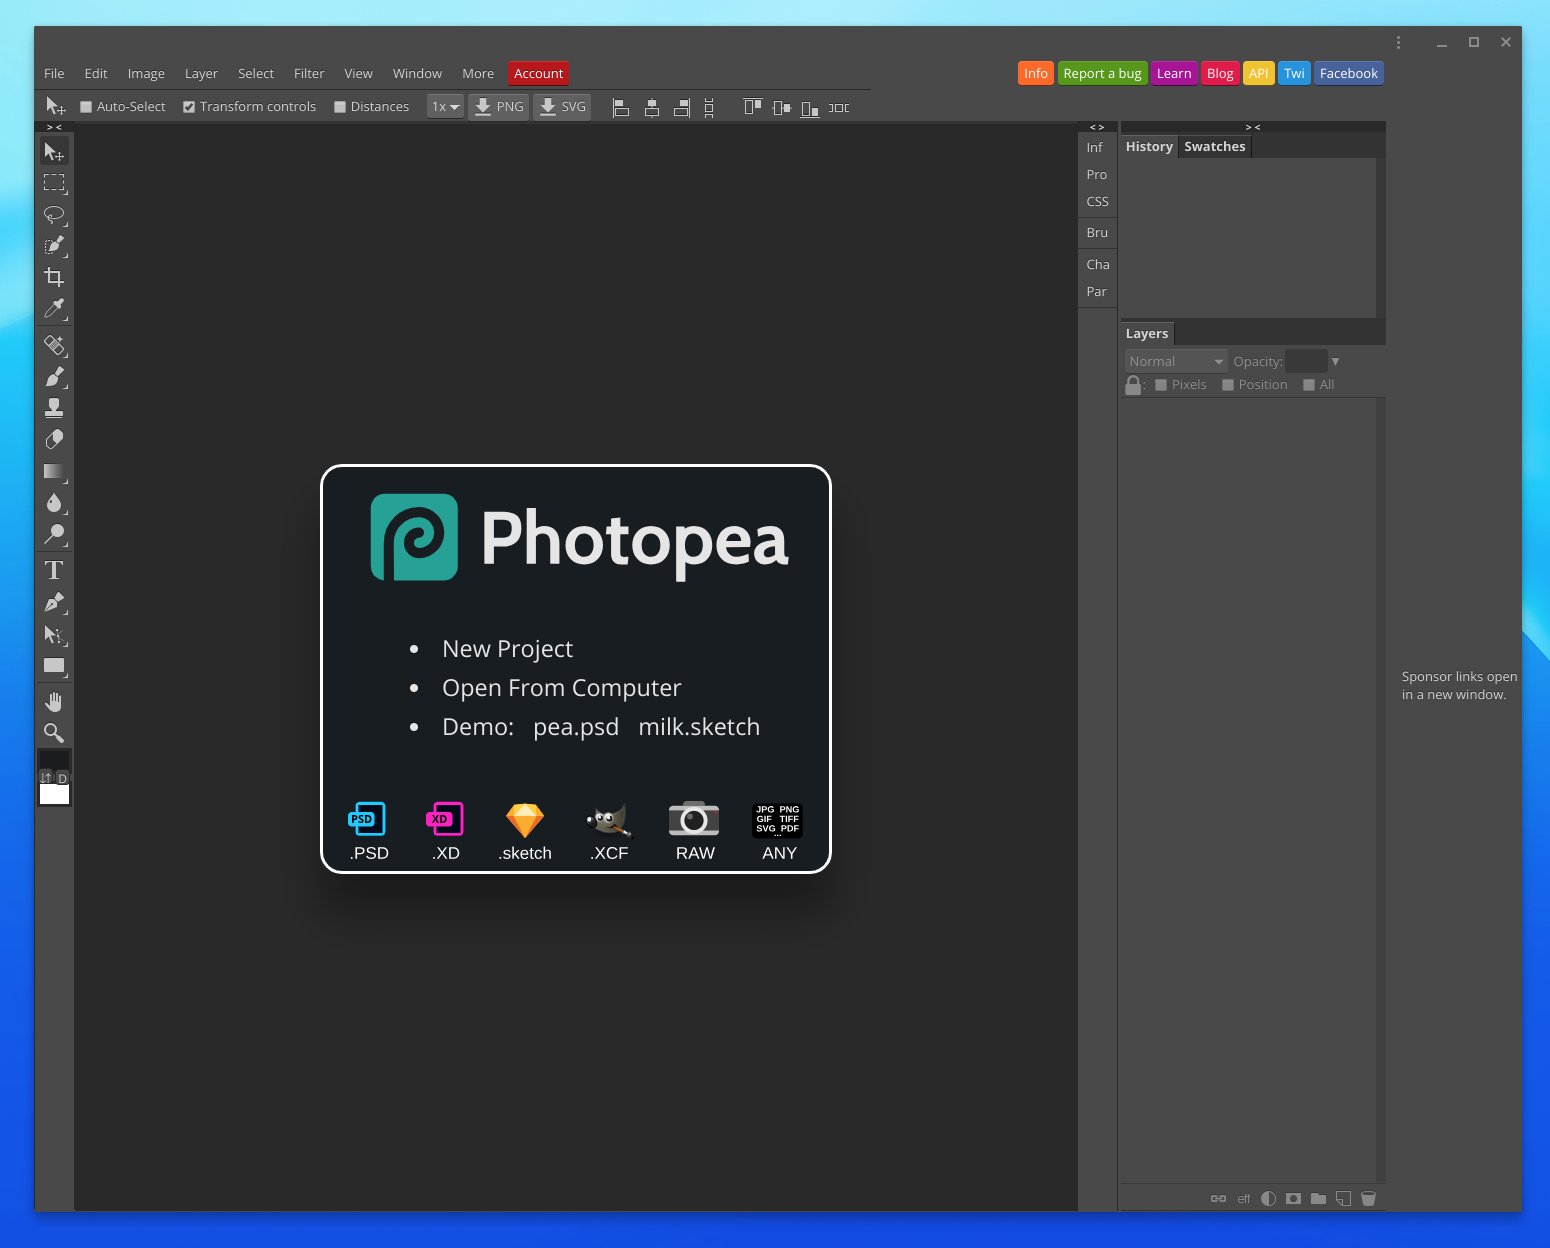Open the Image menu
The image size is (1550, 1248).
(146, 73)
